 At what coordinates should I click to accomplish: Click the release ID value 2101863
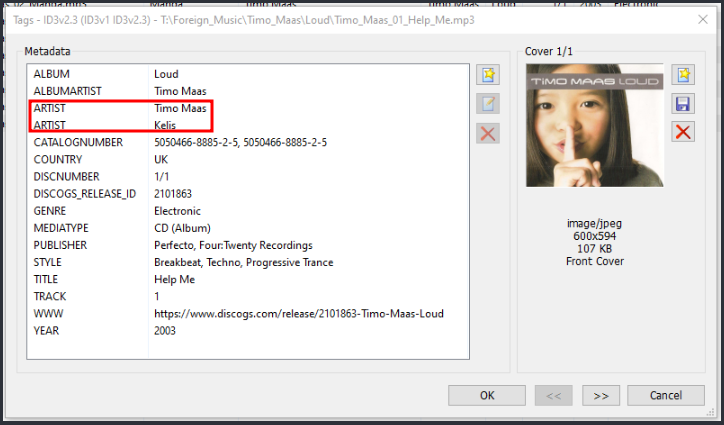[173, 194]
